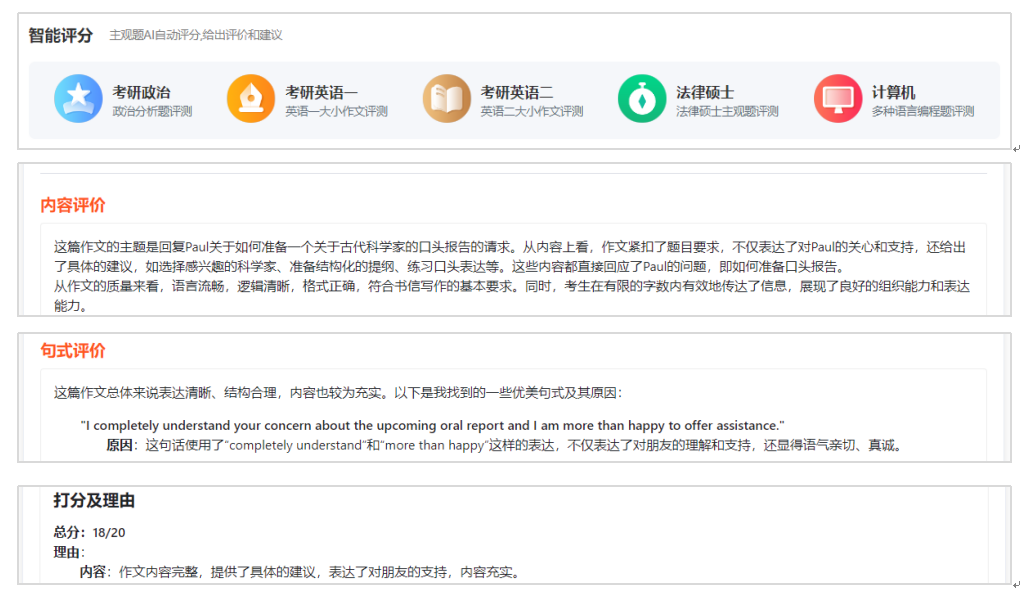Click the 句式评价 section heading

pos(72,351)
